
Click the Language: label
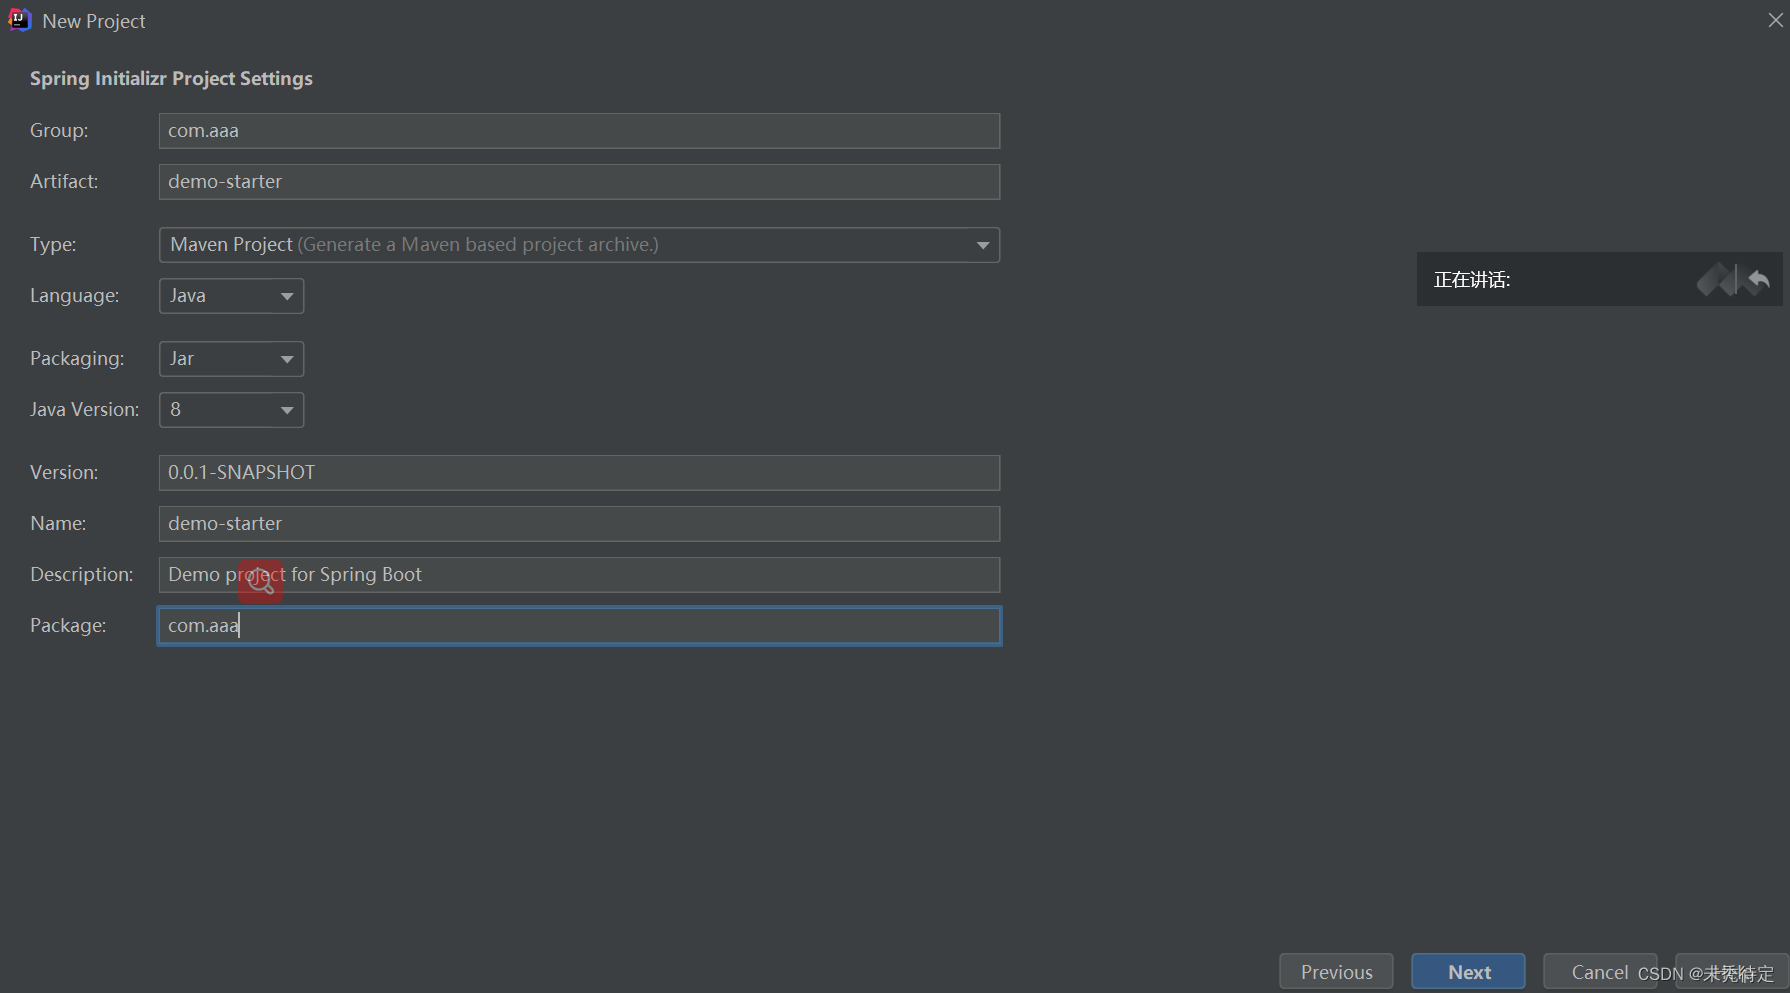click(74, 296)
